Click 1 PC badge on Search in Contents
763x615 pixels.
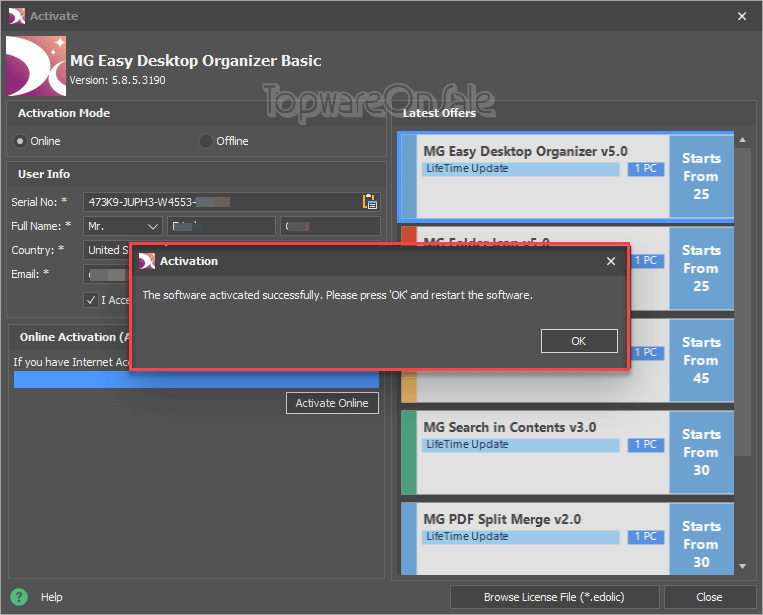pyautogui.click(x=646, y=445)
